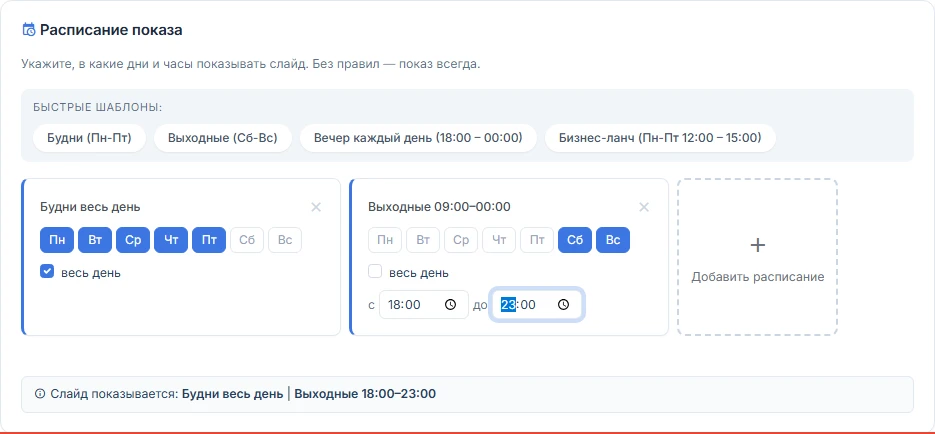Deselect Пт in the Будни card
The width and height of the screenshot is (935, 434).
point(209,240)
